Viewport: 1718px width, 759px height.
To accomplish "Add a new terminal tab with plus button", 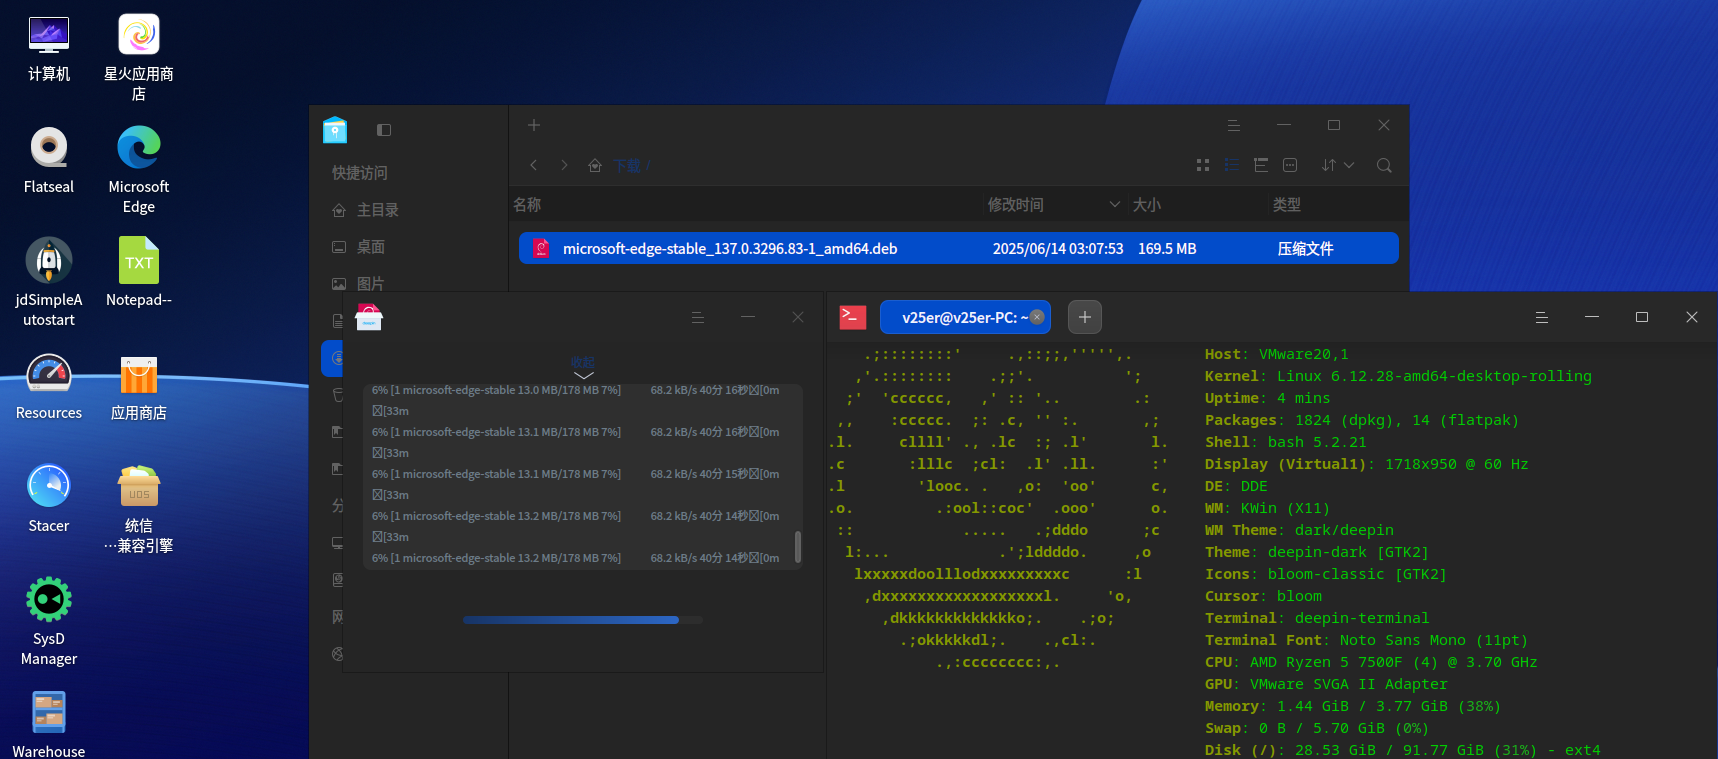I will [1085, 317].
